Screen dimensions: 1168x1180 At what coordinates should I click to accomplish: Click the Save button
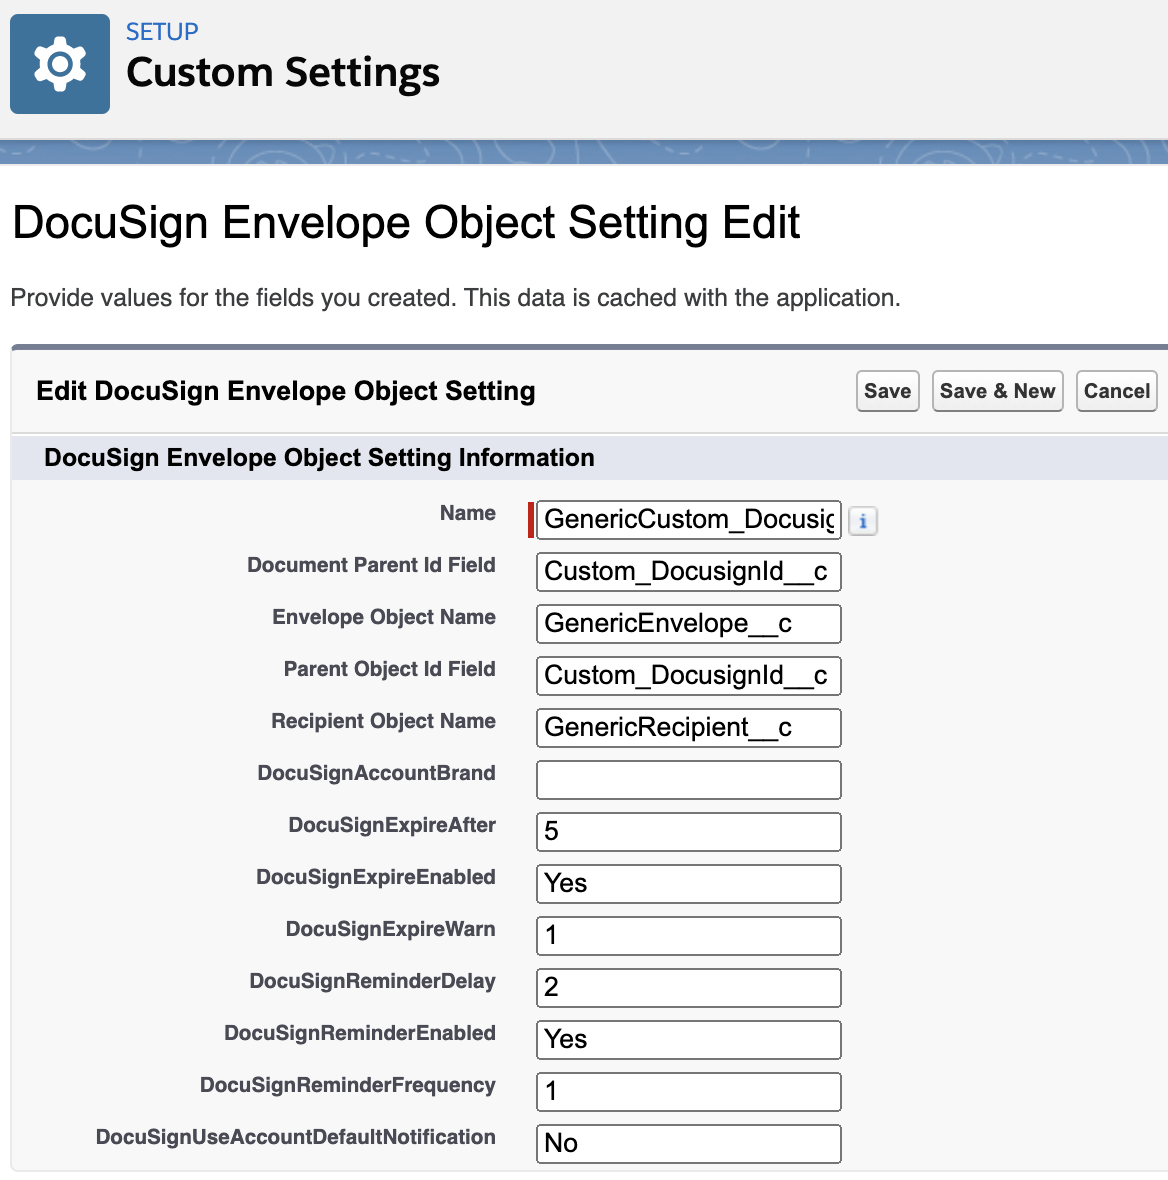click(887, 391)
